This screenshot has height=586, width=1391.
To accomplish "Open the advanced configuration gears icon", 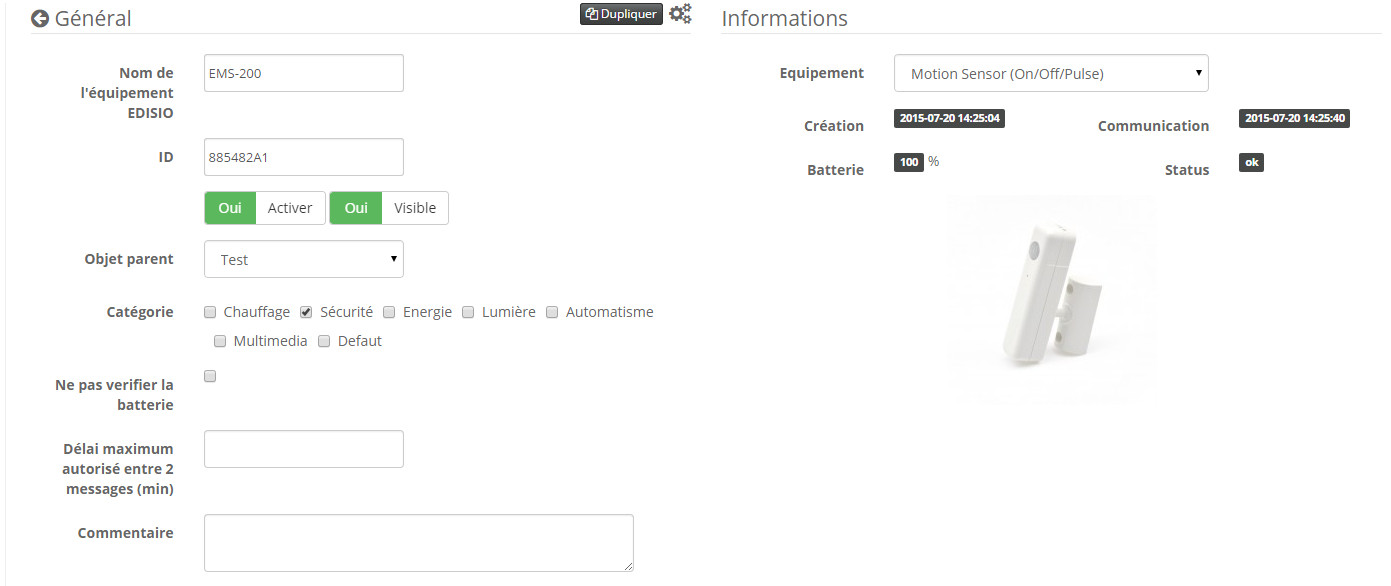I will [x=680, y=14].
